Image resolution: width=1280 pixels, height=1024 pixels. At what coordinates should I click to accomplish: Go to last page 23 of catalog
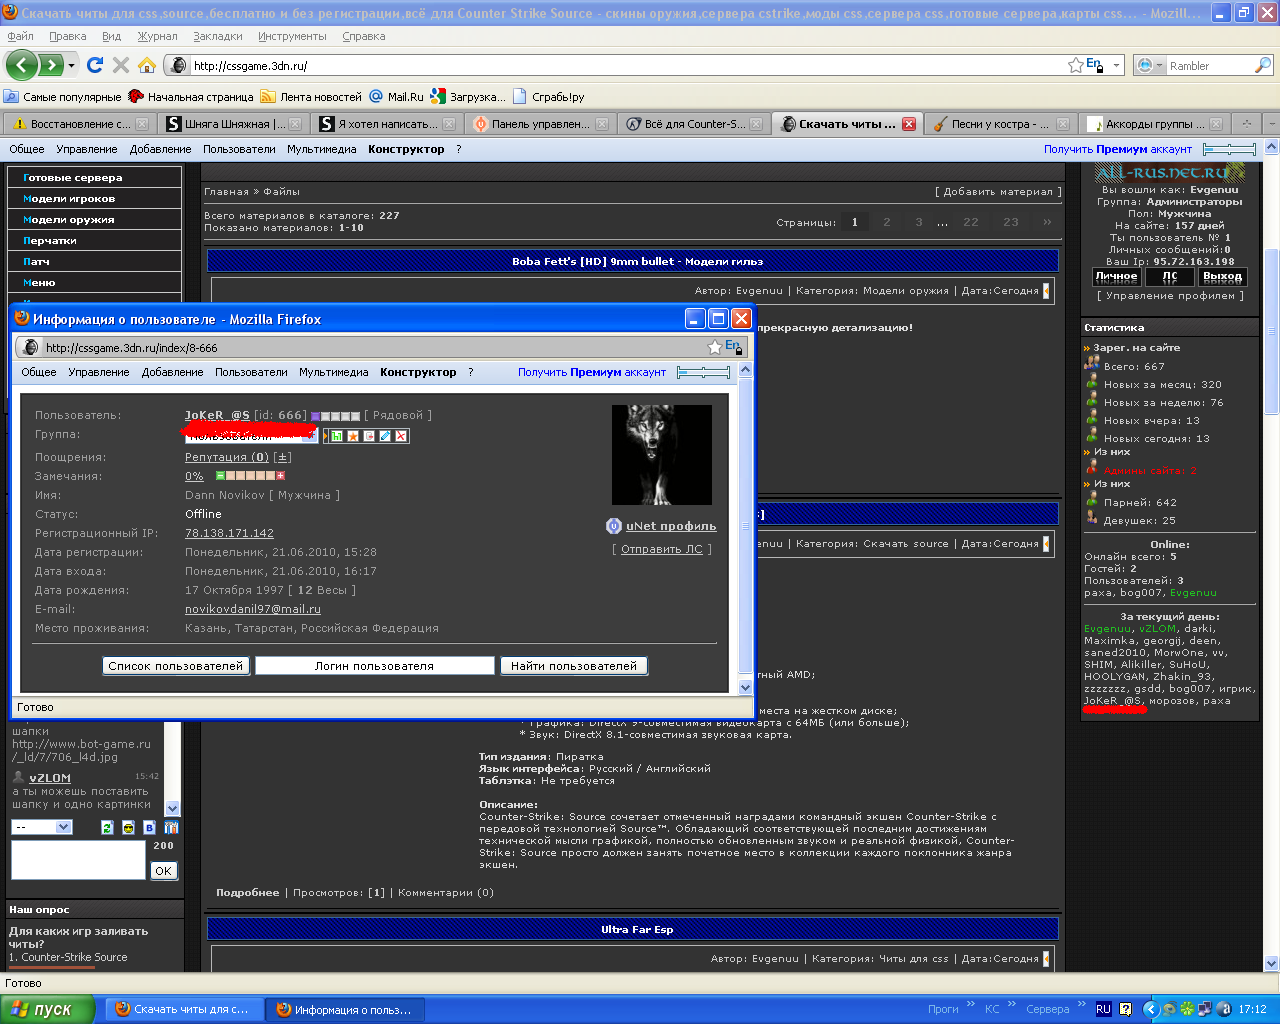(1011, 222)
